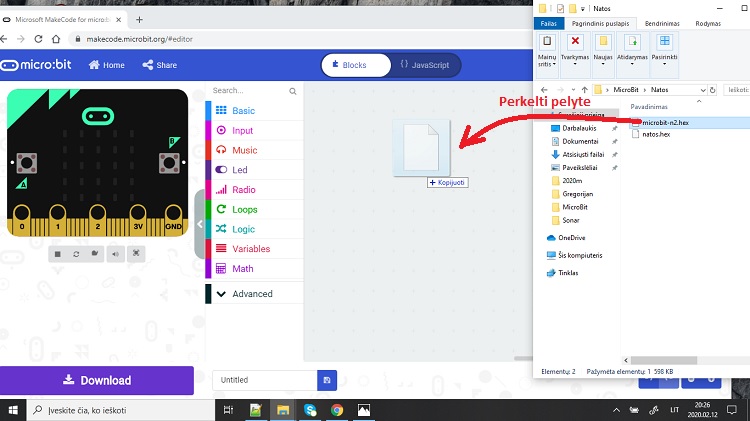Open the Loops blocks category
This screenshot has height=421, width=750.
254,210
